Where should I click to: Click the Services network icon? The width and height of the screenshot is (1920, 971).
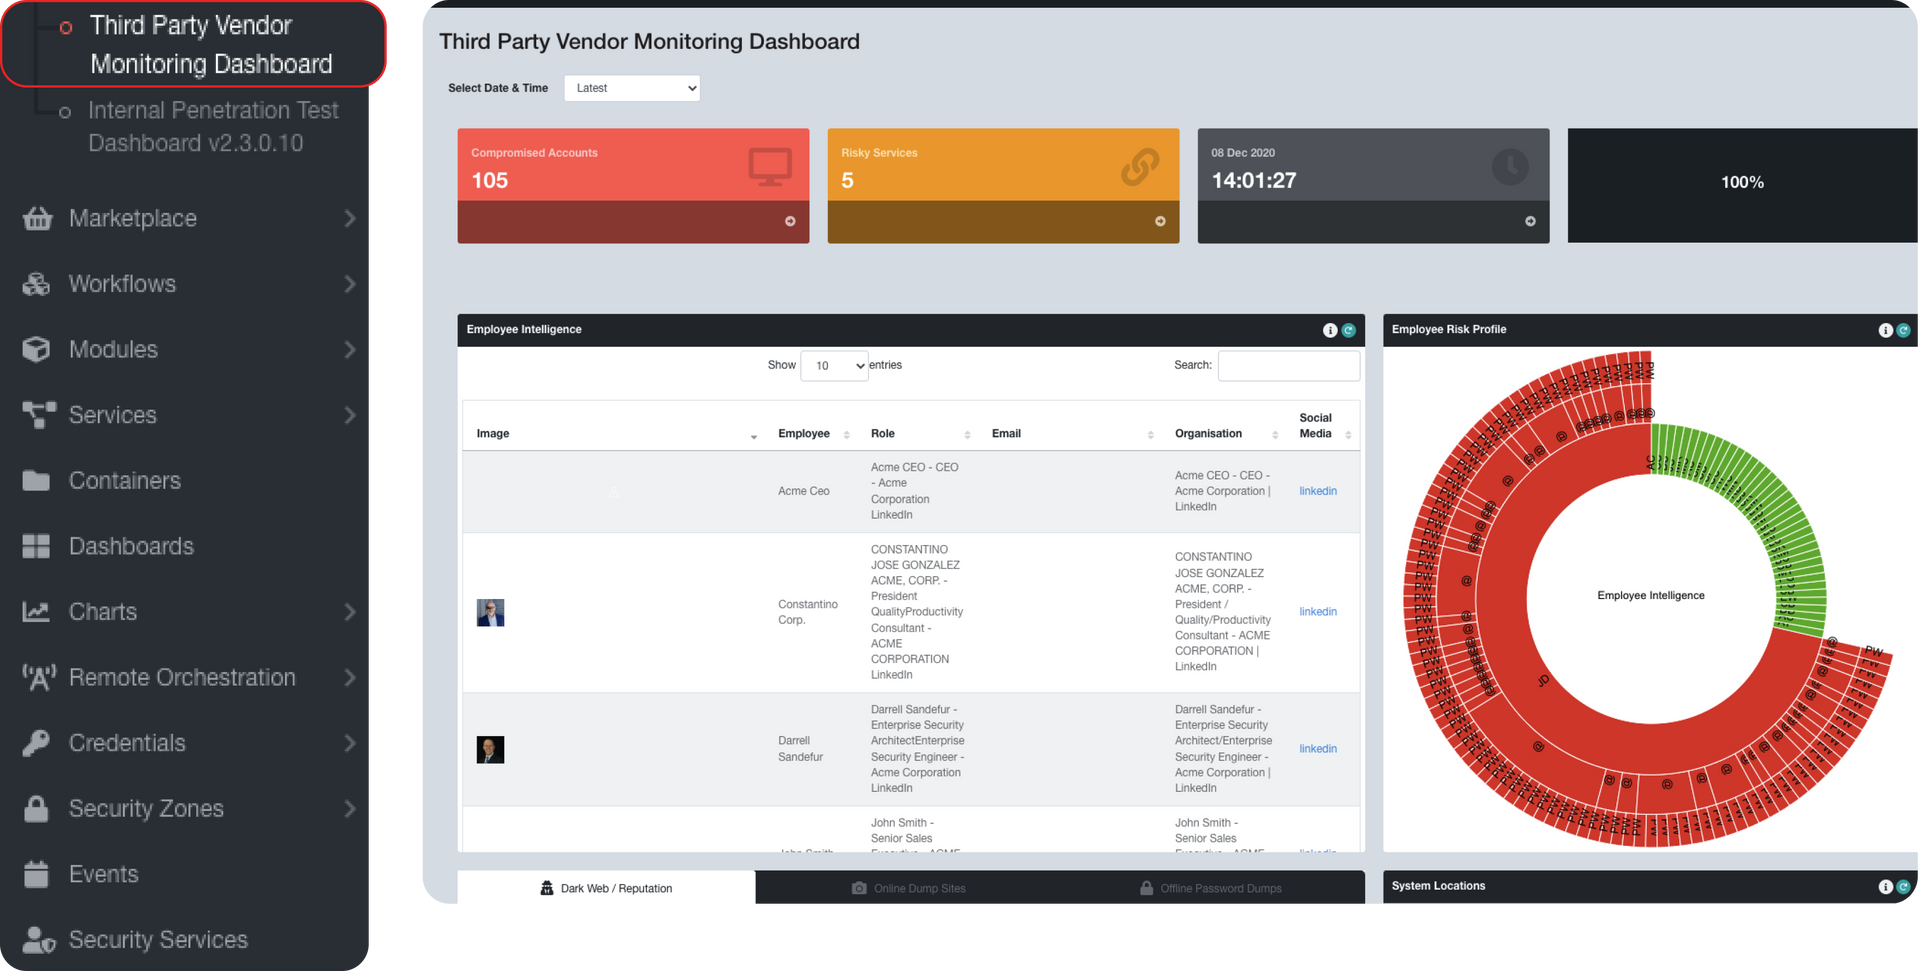point(39,415)
